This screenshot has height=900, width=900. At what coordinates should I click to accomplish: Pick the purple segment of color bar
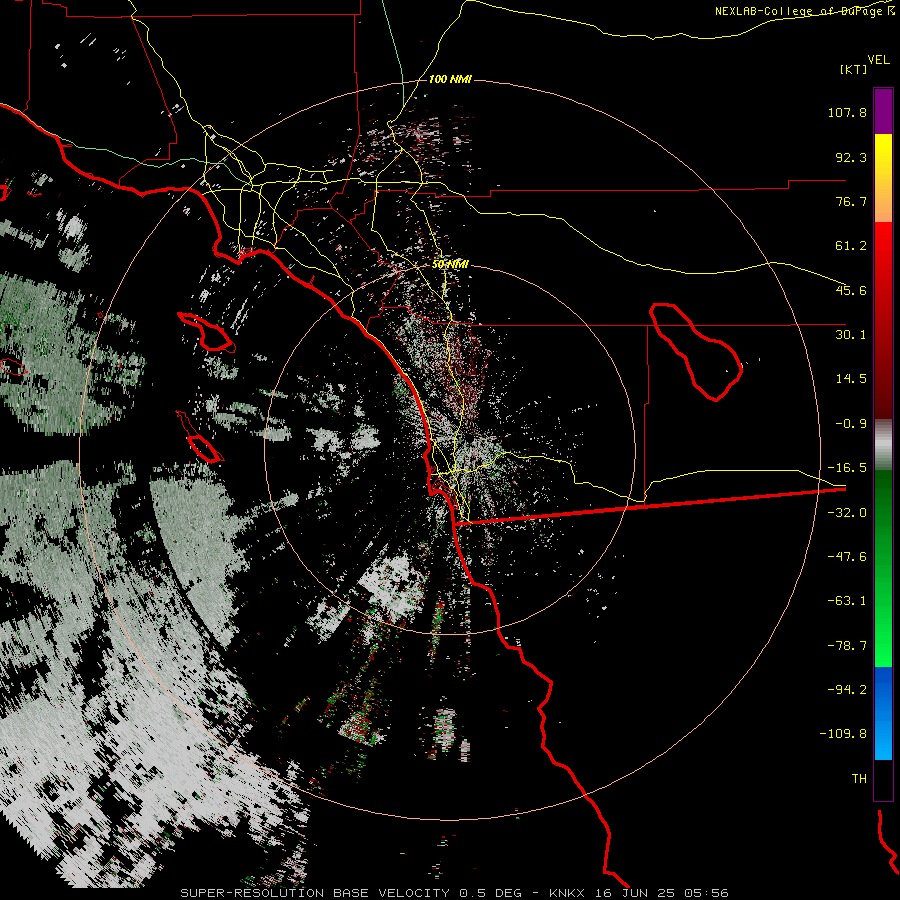tap(883, 111)
